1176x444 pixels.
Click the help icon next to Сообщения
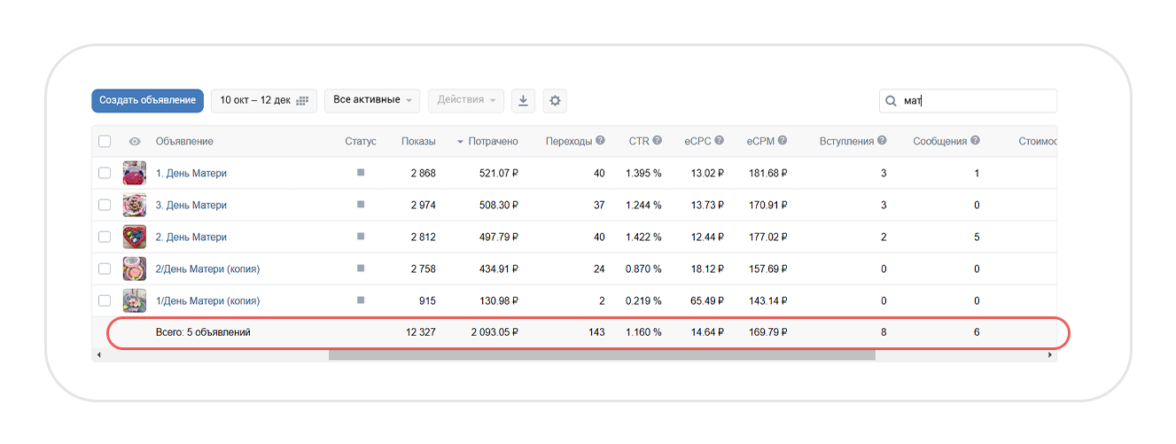(975, 141)
